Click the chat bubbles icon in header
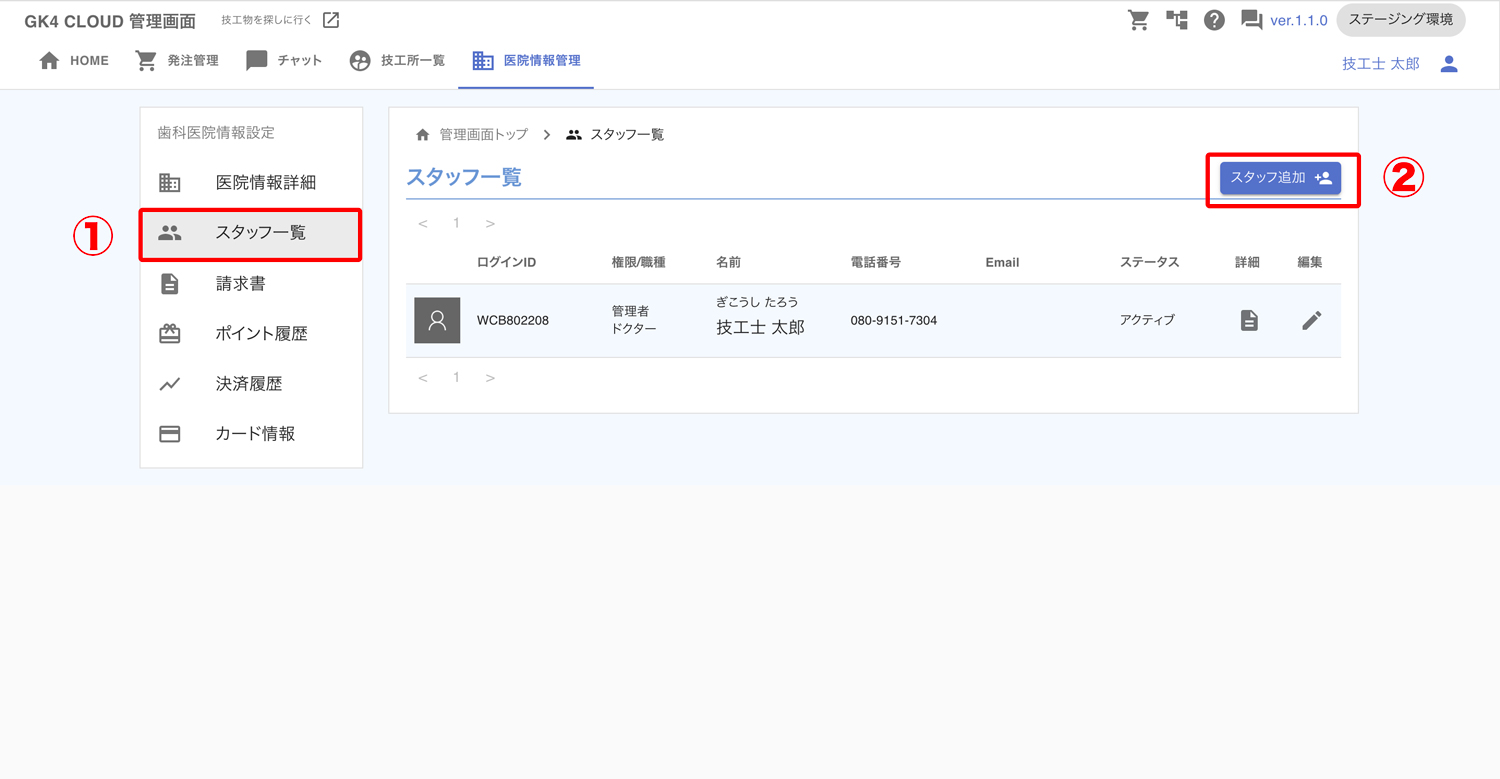1500x779 pixels. click(1251, 21)
